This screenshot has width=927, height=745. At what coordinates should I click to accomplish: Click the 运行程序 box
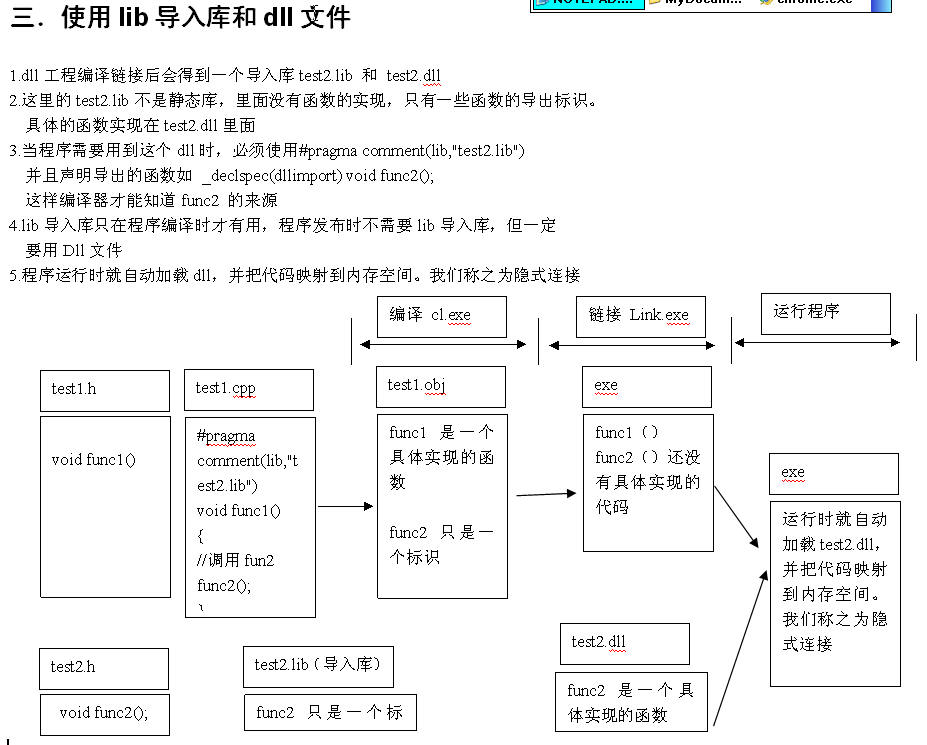[826, 314]
